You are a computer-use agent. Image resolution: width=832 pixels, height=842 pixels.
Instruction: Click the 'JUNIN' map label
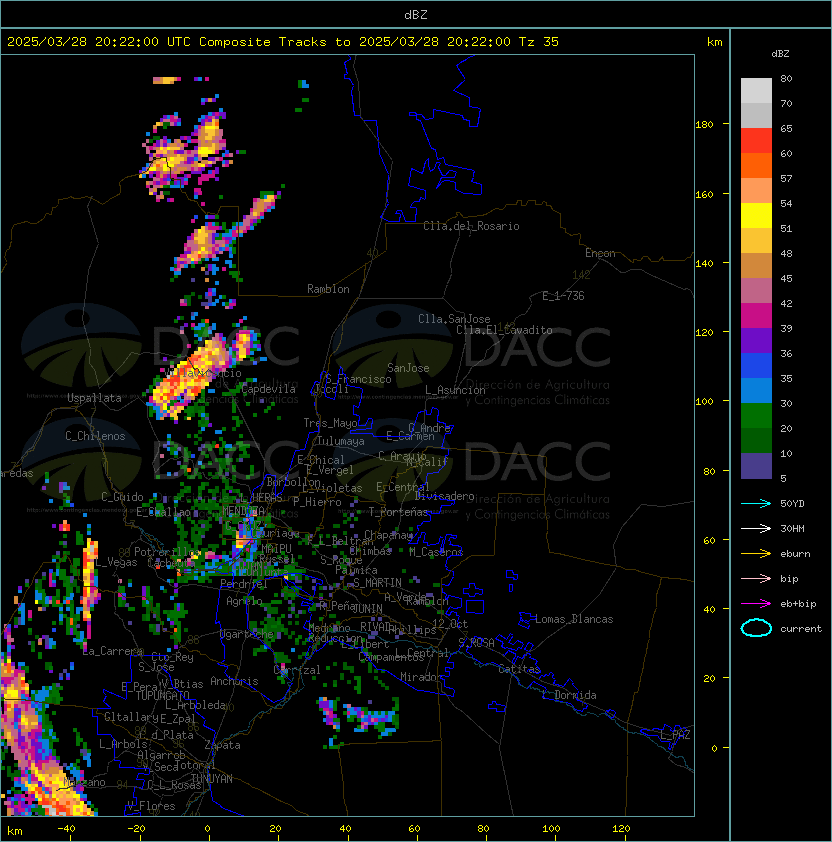pyautogui.click(x=367, y=608)
